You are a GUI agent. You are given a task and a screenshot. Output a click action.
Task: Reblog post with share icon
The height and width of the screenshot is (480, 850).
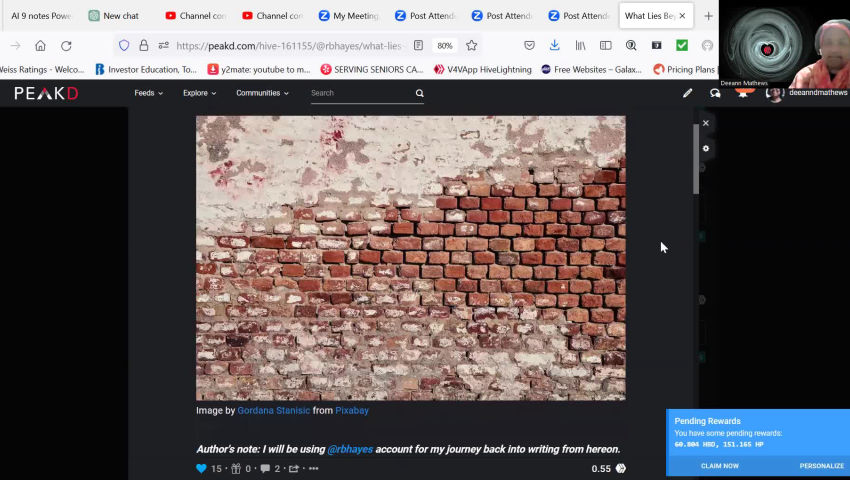click(294, 469)
